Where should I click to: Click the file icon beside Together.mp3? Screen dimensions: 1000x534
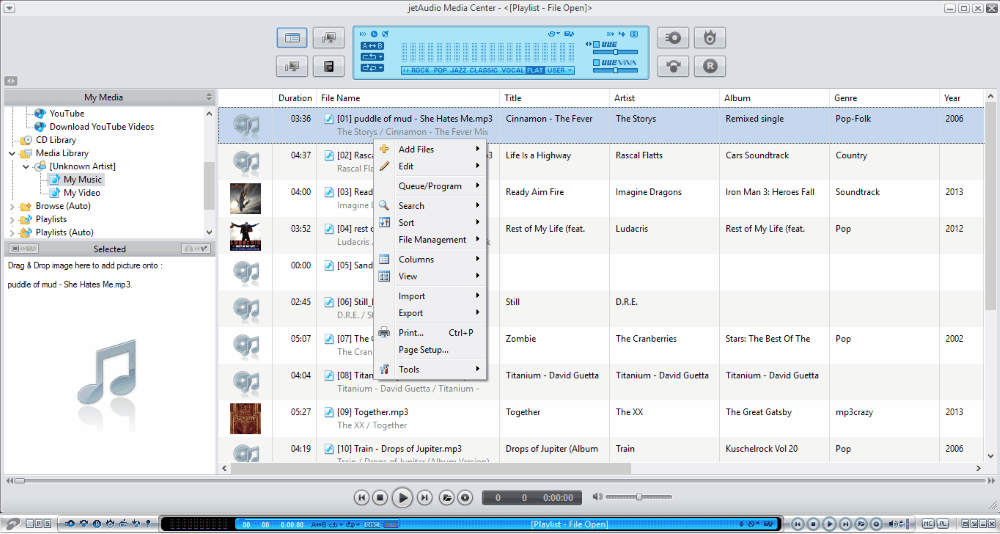click(x=329, y=412)
